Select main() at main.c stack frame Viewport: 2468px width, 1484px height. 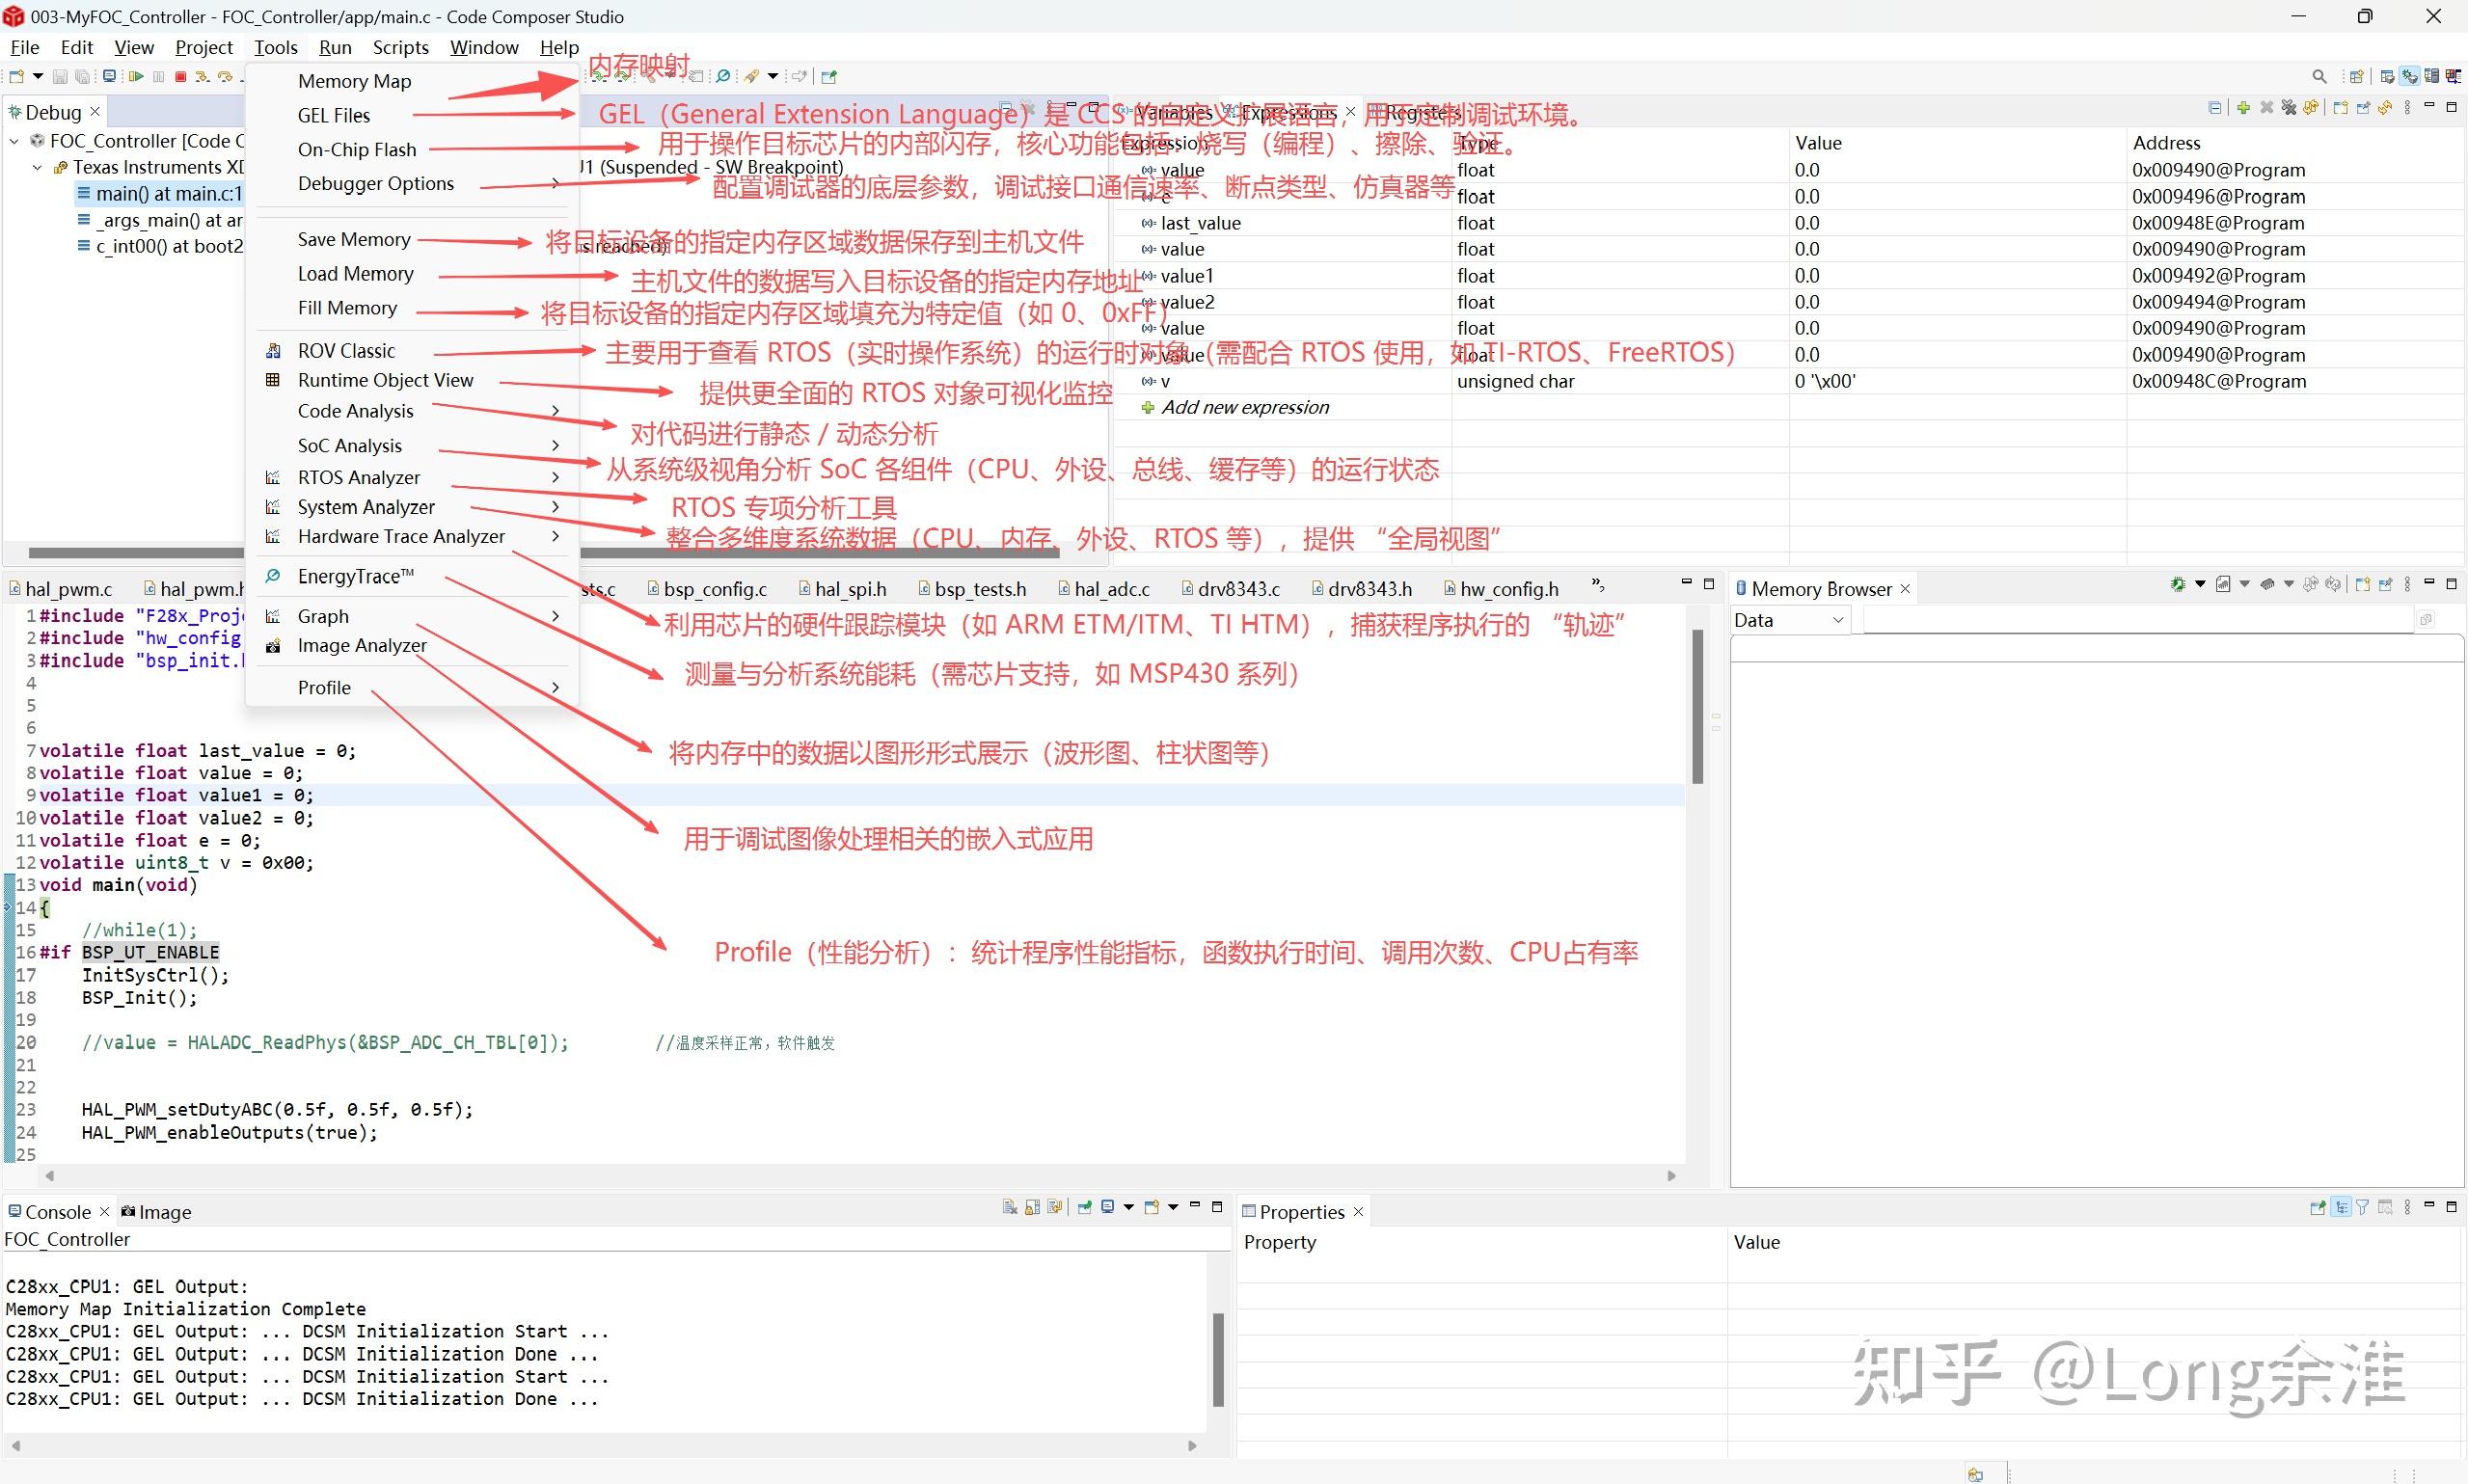coord(159,193)
